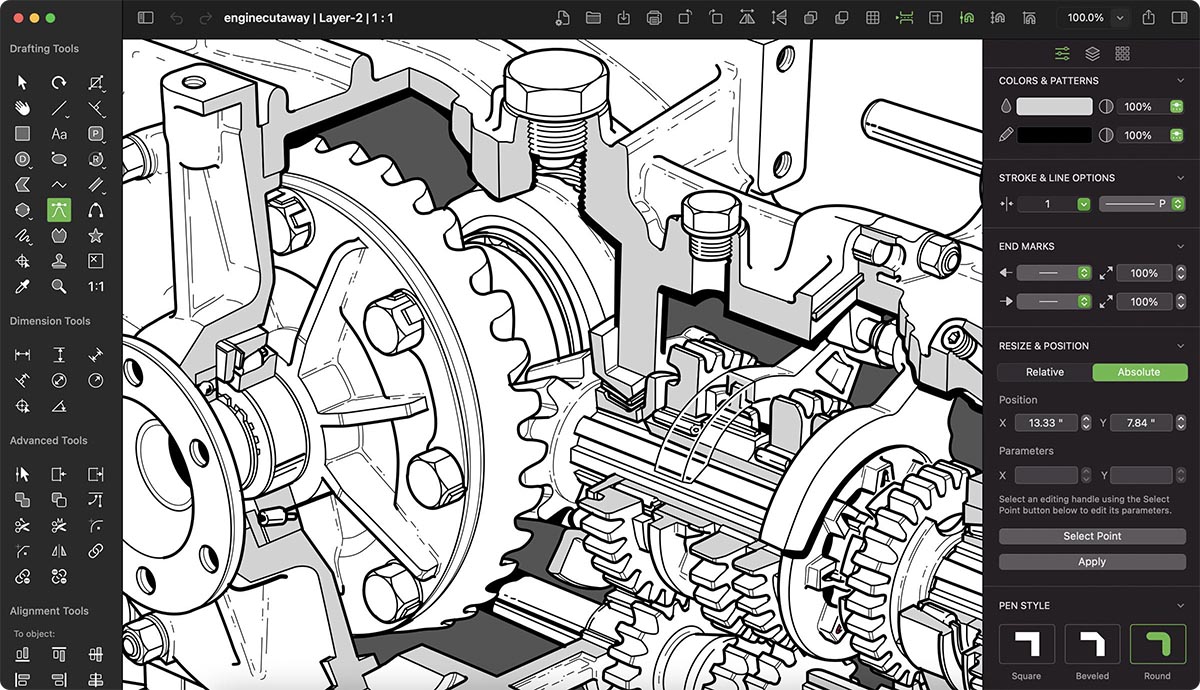Select the Star shape tool

click(x=96, y=235)
